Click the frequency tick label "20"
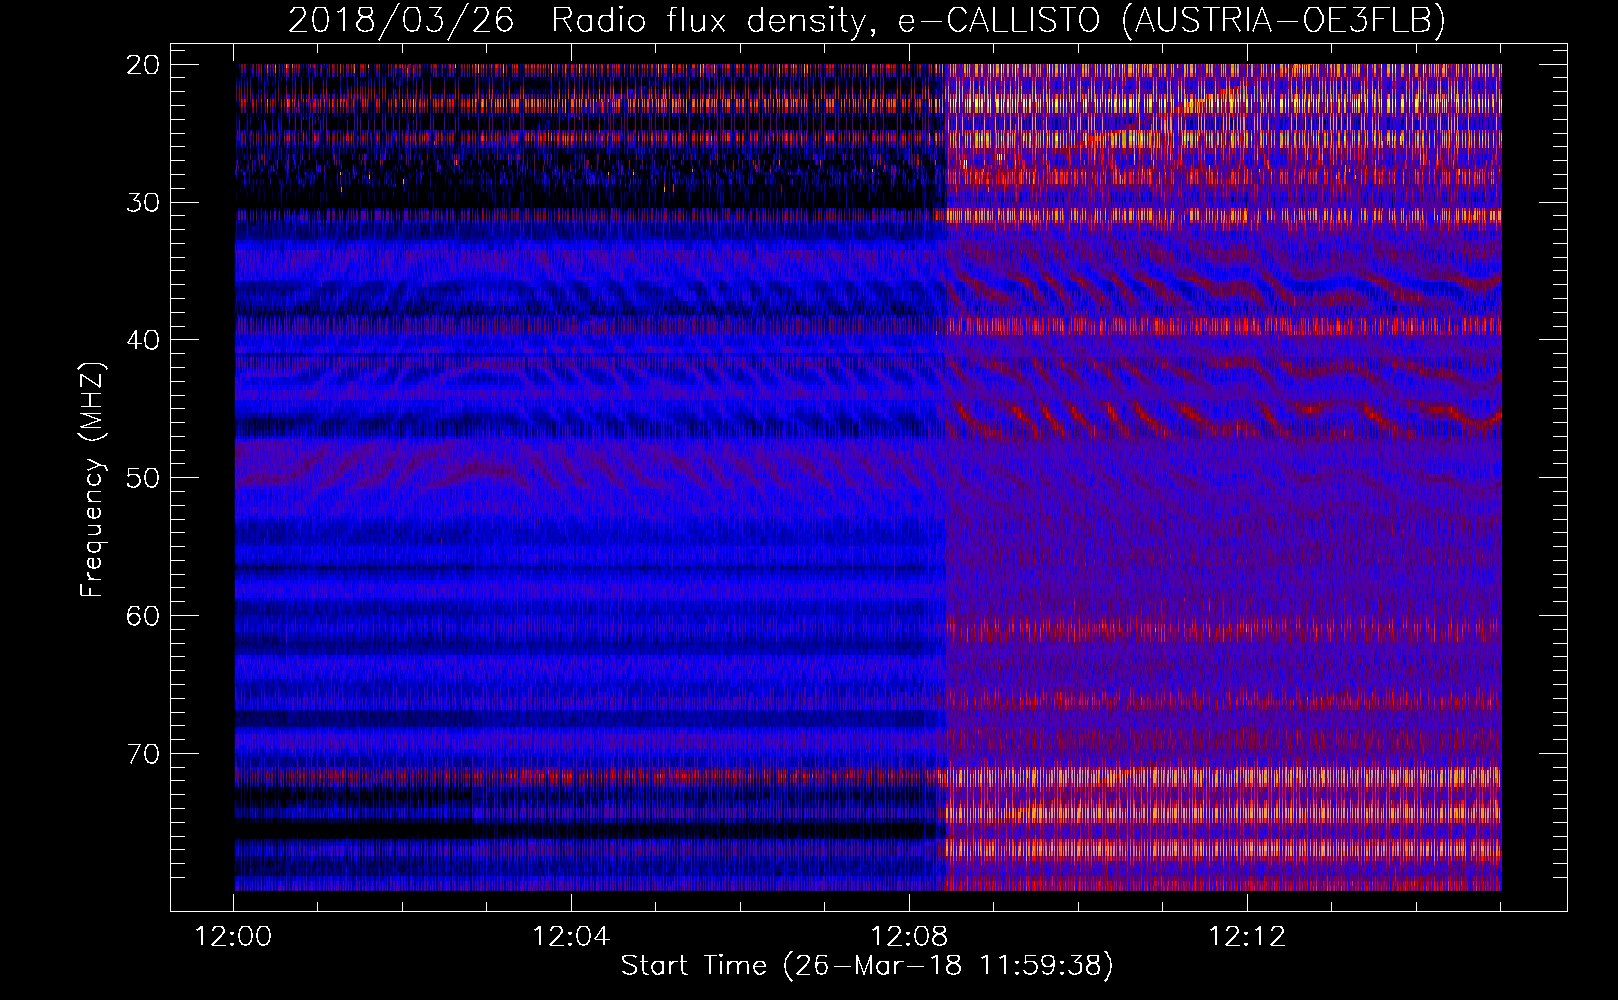The width and height of the screenshot is (1618, 1000). click(144, 65)
